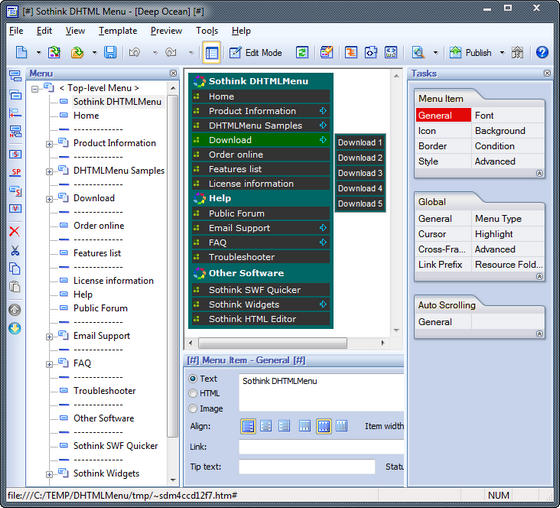Click the blue Help question mark icon
The width and height of the screenshot is (560, 508).
pyautogui.click(x=542, y=53)
